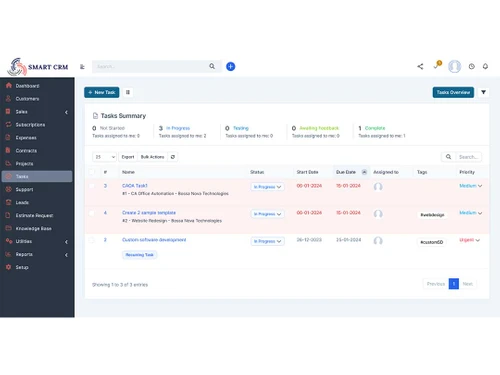Click the Projects icon in sidebar
Image resolution: width=500 pixels, height=375 pixels.
tap(9, 163)
